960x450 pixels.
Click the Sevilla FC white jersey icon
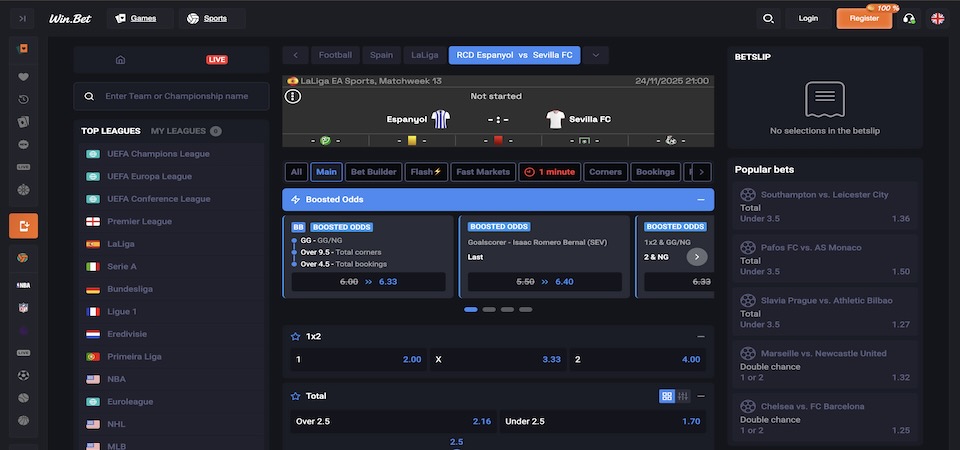[555, 119]
